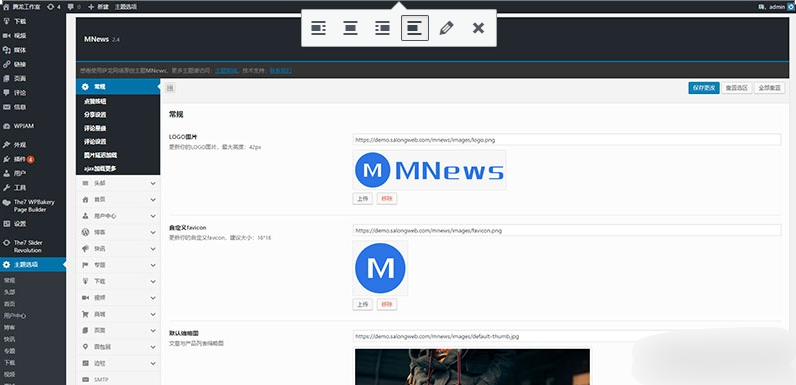The height and width of the screenshot is (385, 796).
Task: Open 用户中心 in the WordPress sidebar submenu
Action: pos(15,315)
